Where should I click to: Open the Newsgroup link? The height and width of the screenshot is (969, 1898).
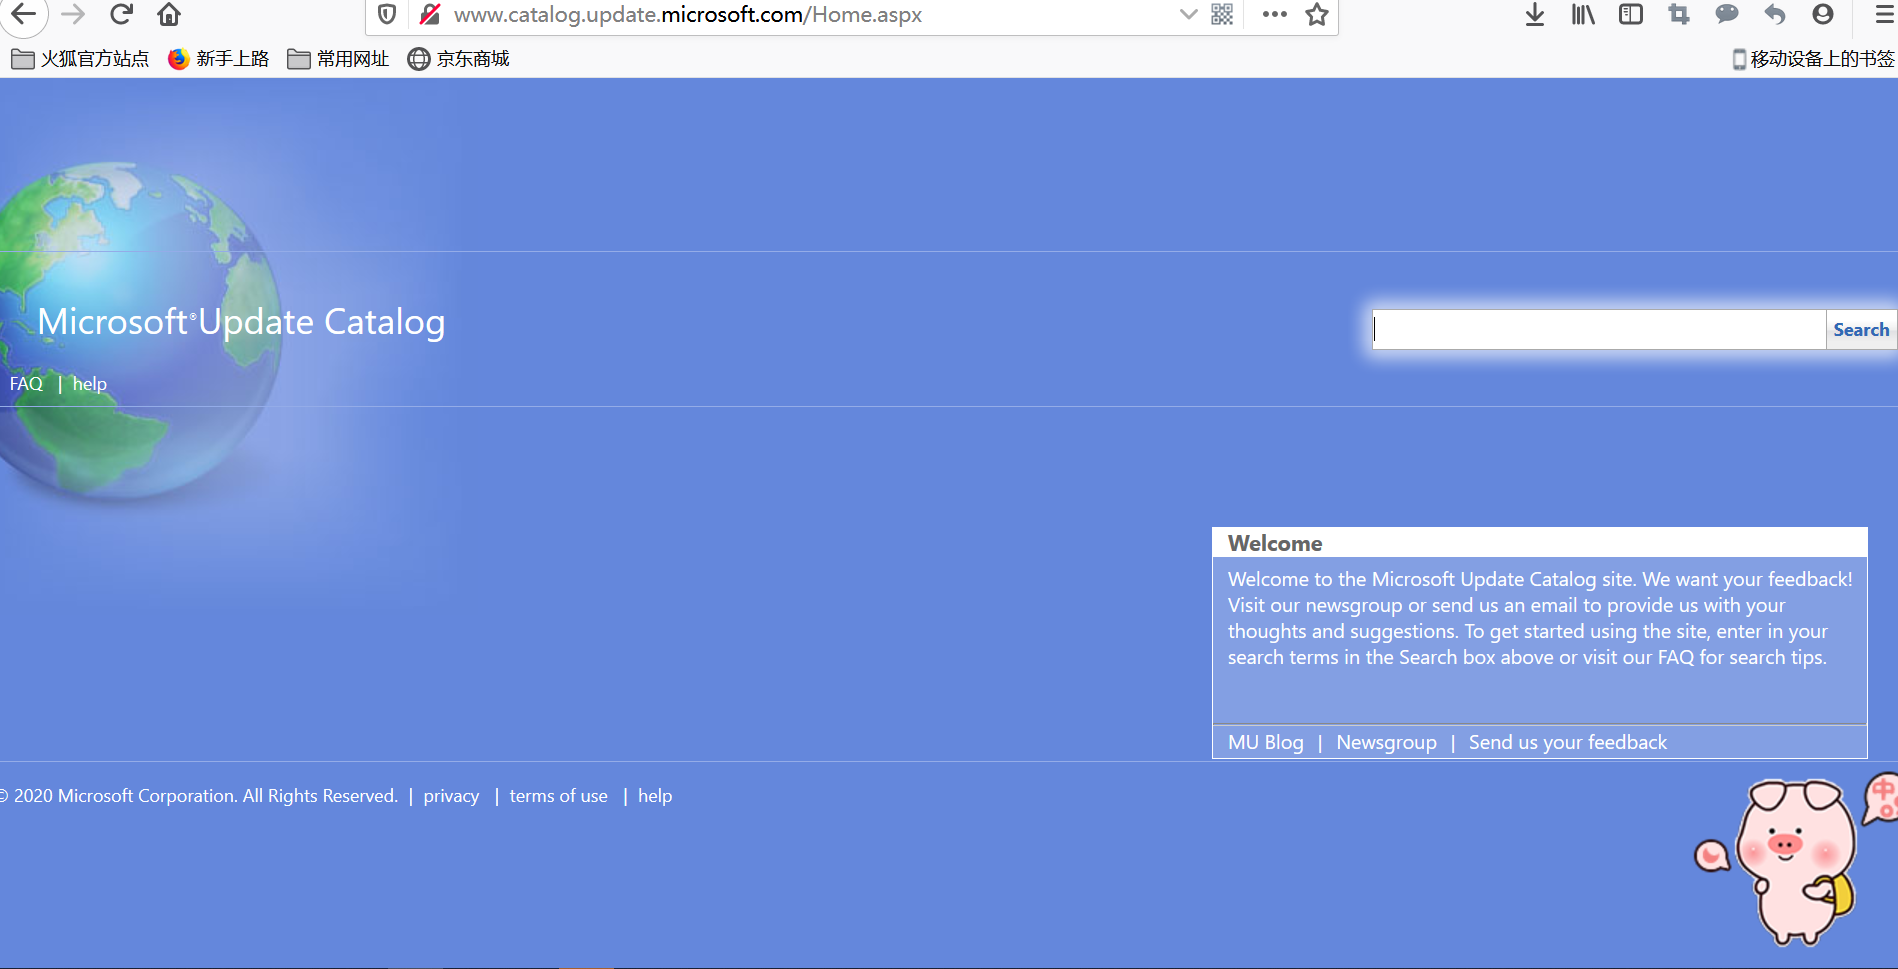pos(1386,742)
